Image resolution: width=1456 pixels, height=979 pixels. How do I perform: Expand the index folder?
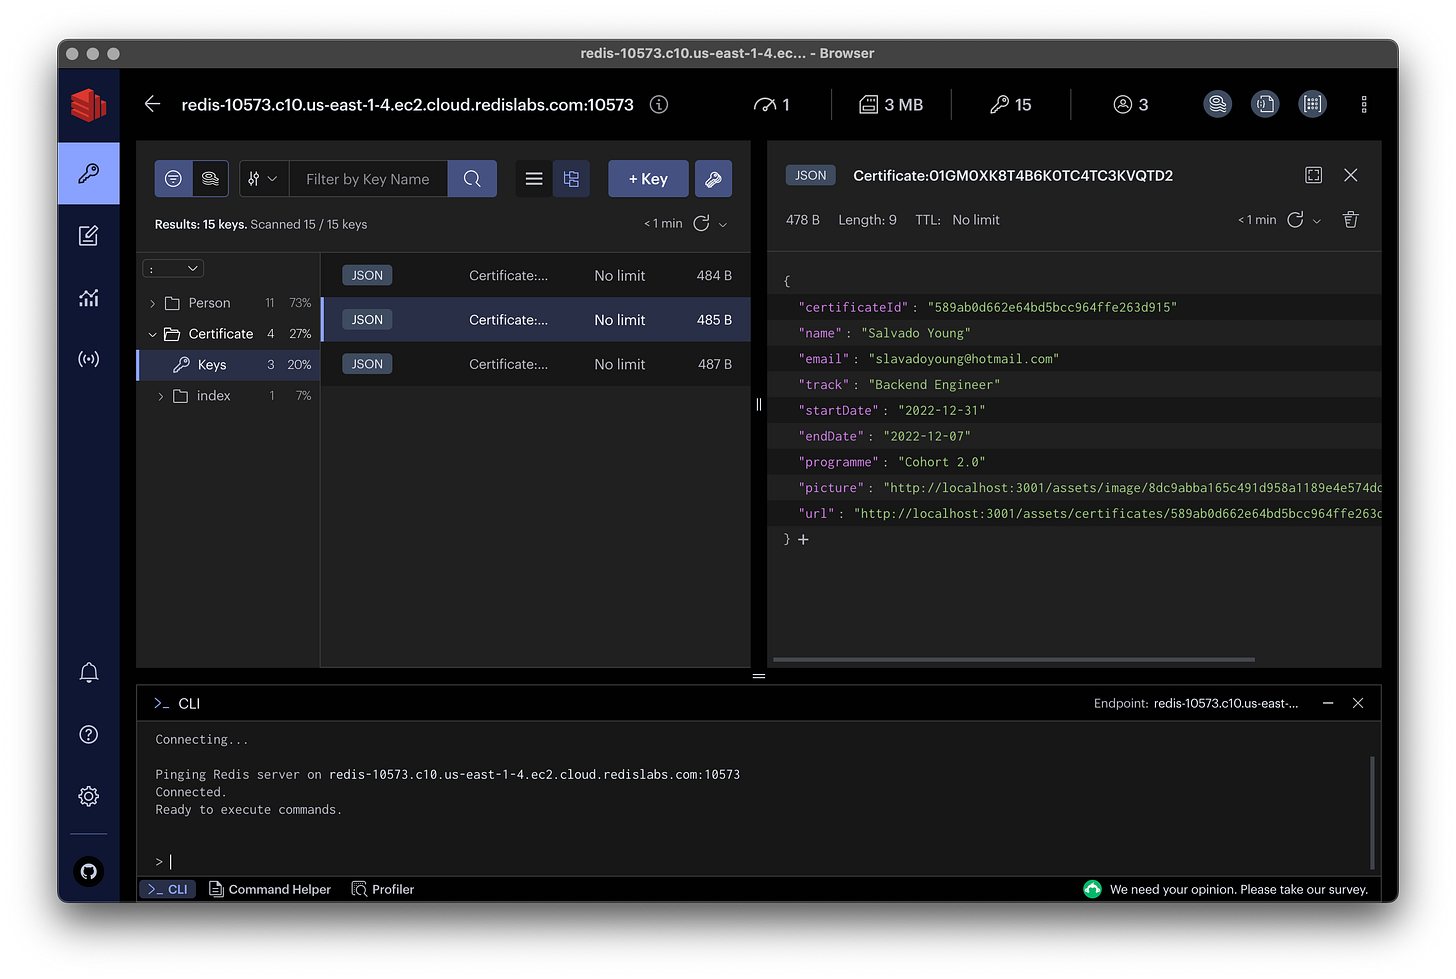(x=160, y=396)
